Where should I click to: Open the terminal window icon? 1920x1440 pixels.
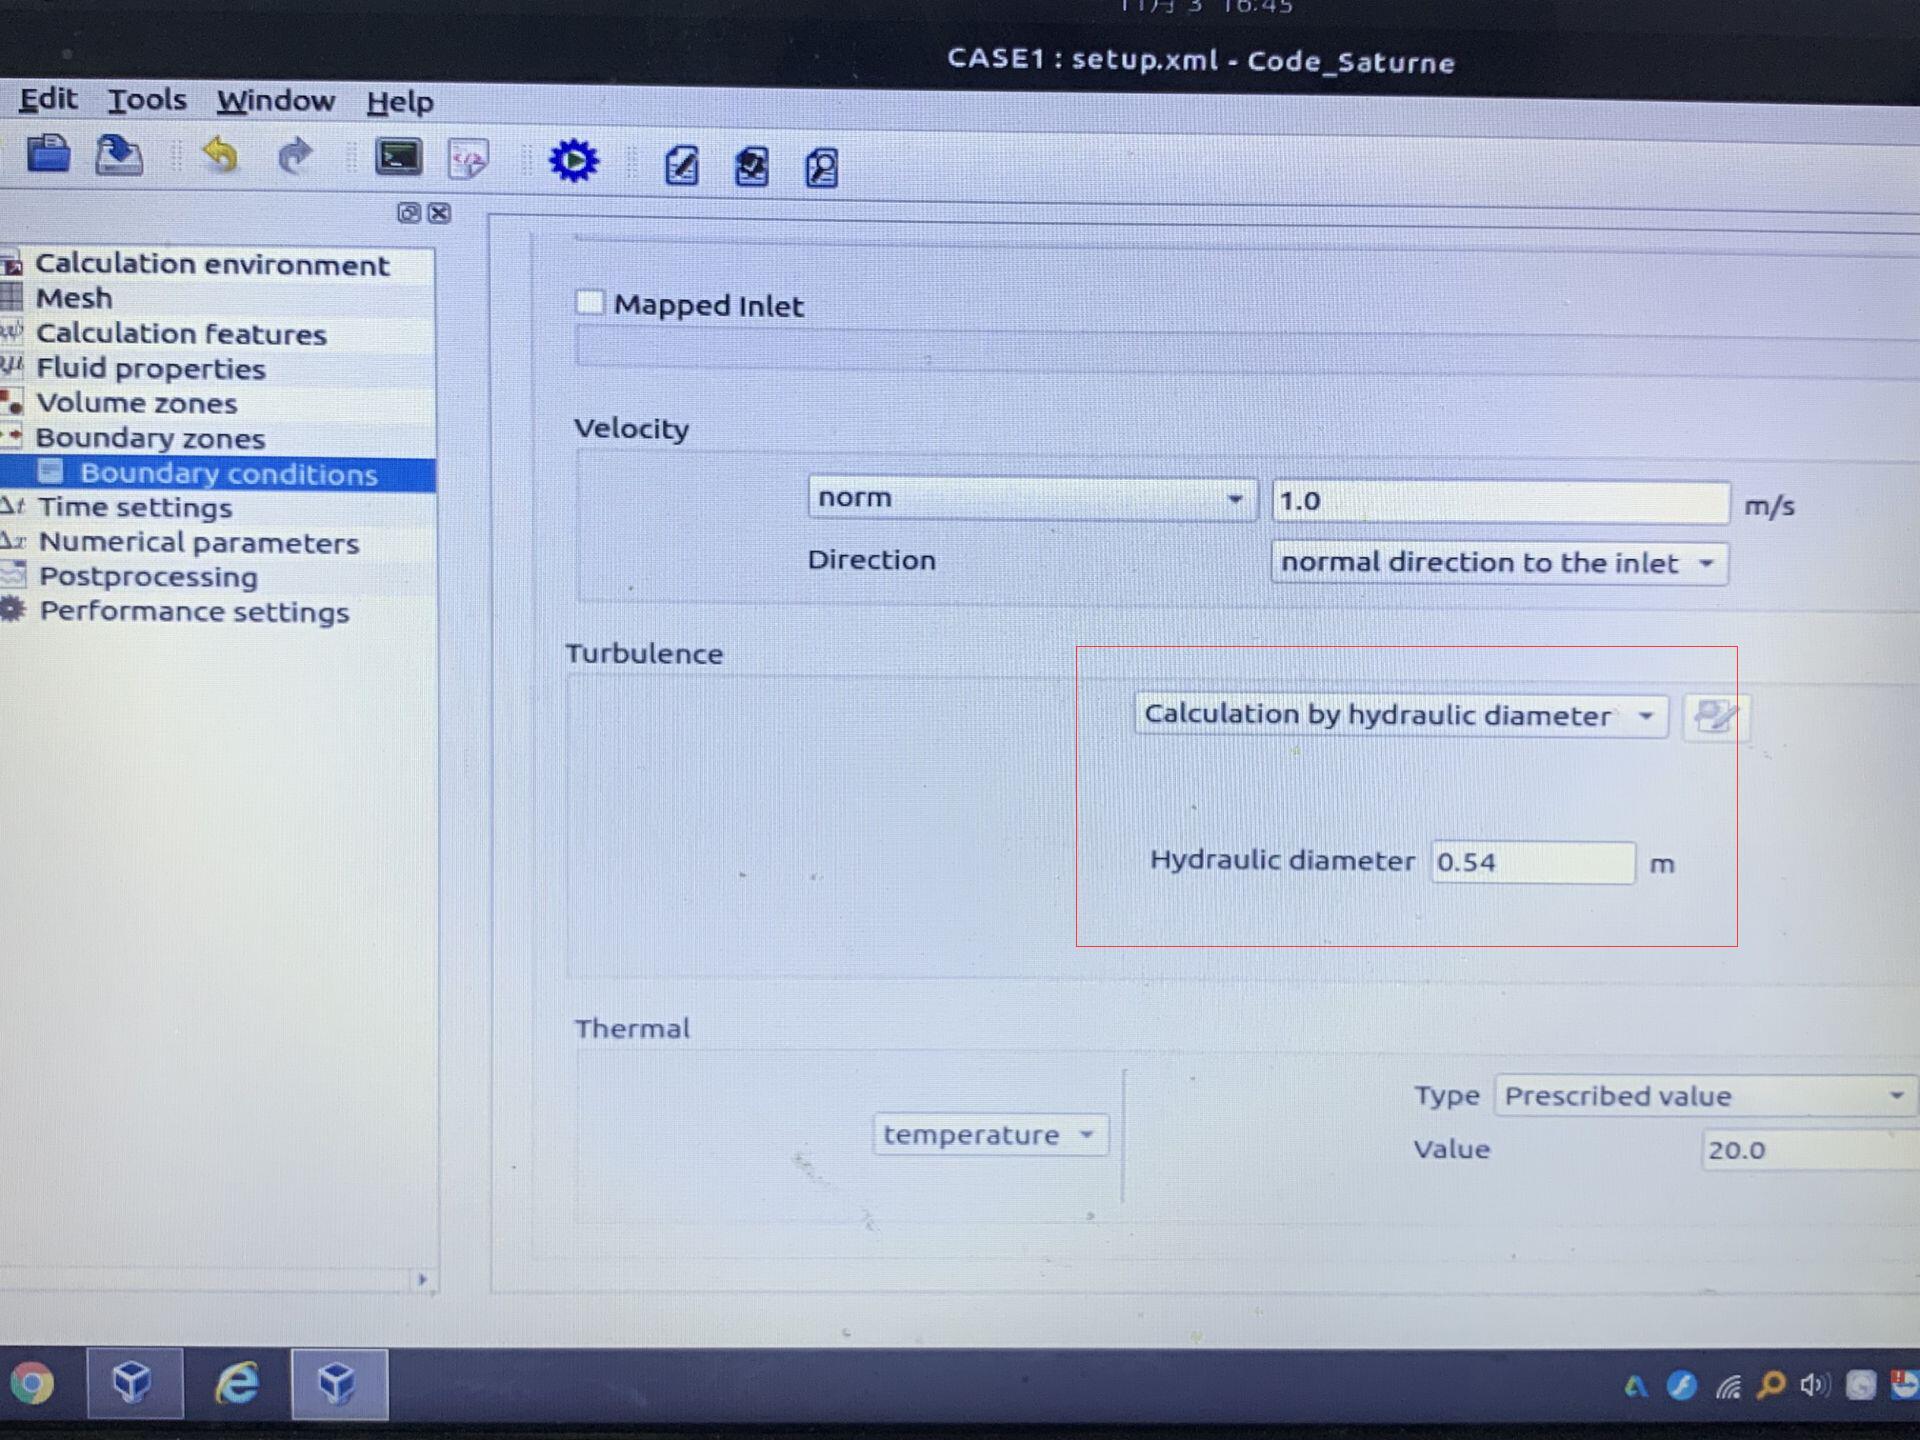tap(398, 158)
